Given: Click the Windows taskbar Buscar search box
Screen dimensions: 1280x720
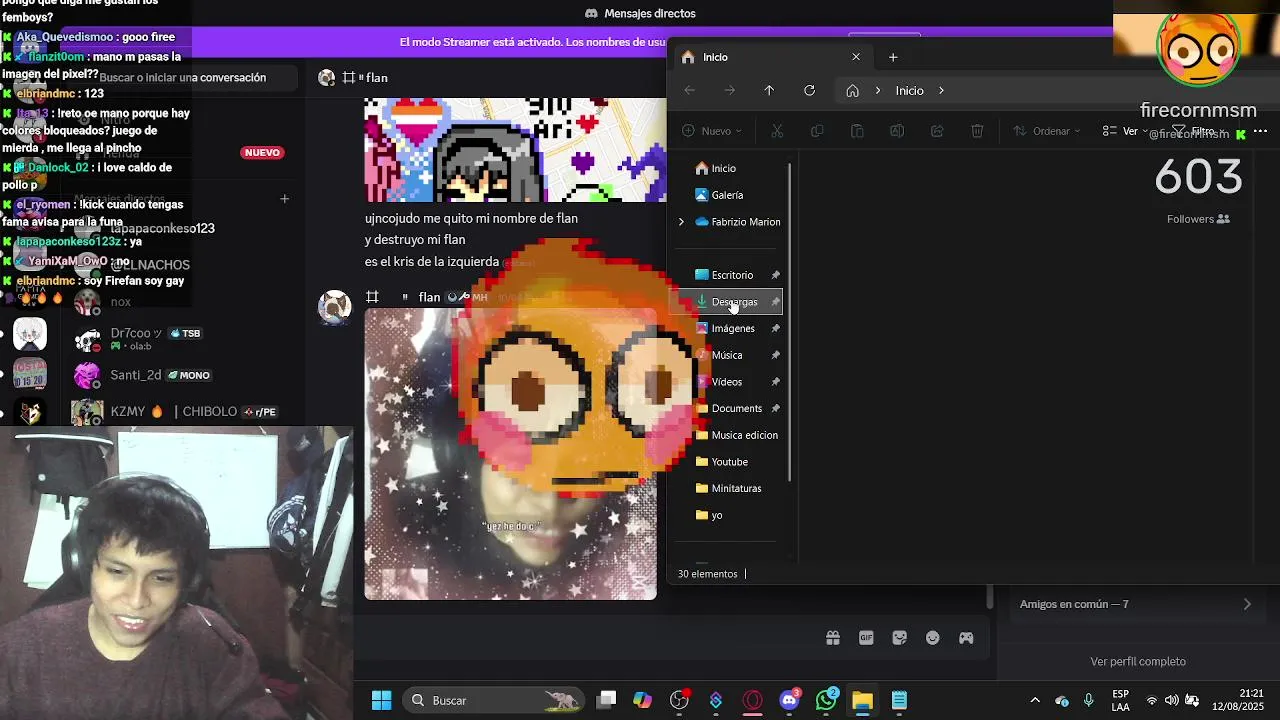Looking at the screenshot, I should pos(495,700).
